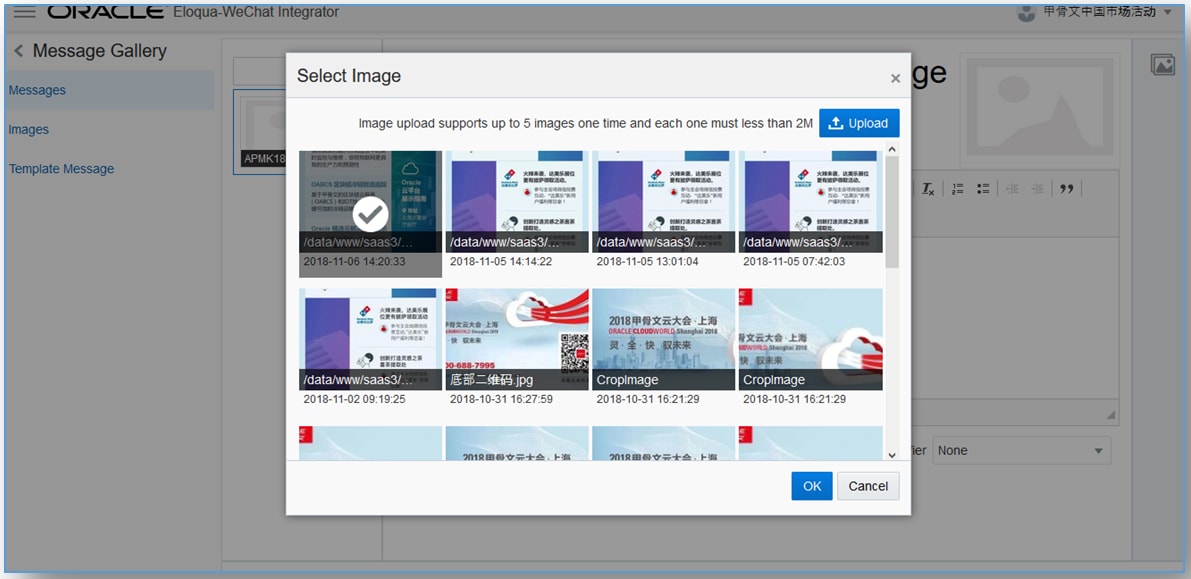This screenshot has height=579, width=1191.
Task: Select the image dated 2018-11-02 09:19:25
Action: [371, 339]
